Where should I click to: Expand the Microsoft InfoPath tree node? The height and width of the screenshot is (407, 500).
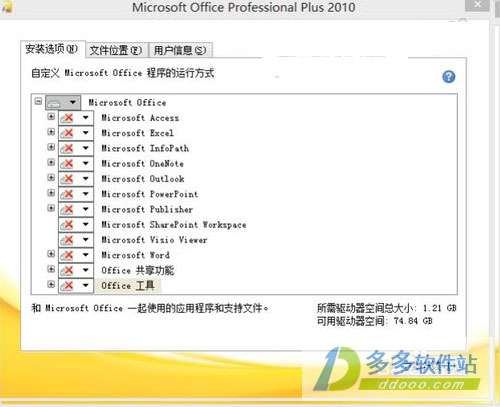51,147
